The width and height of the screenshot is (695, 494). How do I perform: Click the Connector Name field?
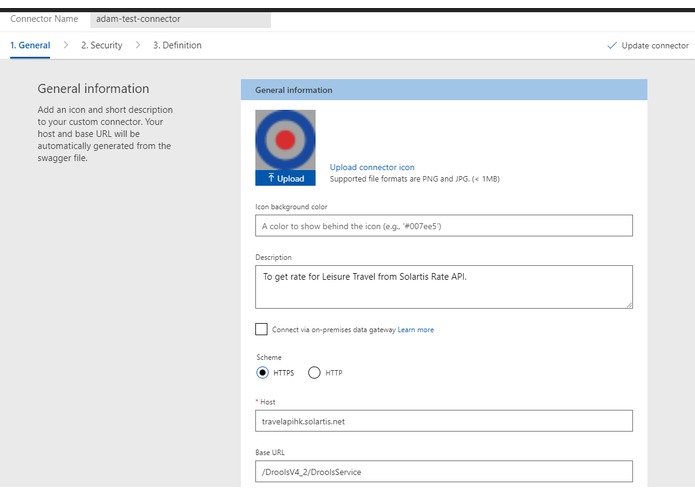pyautogui.click(x=180, y=19)
